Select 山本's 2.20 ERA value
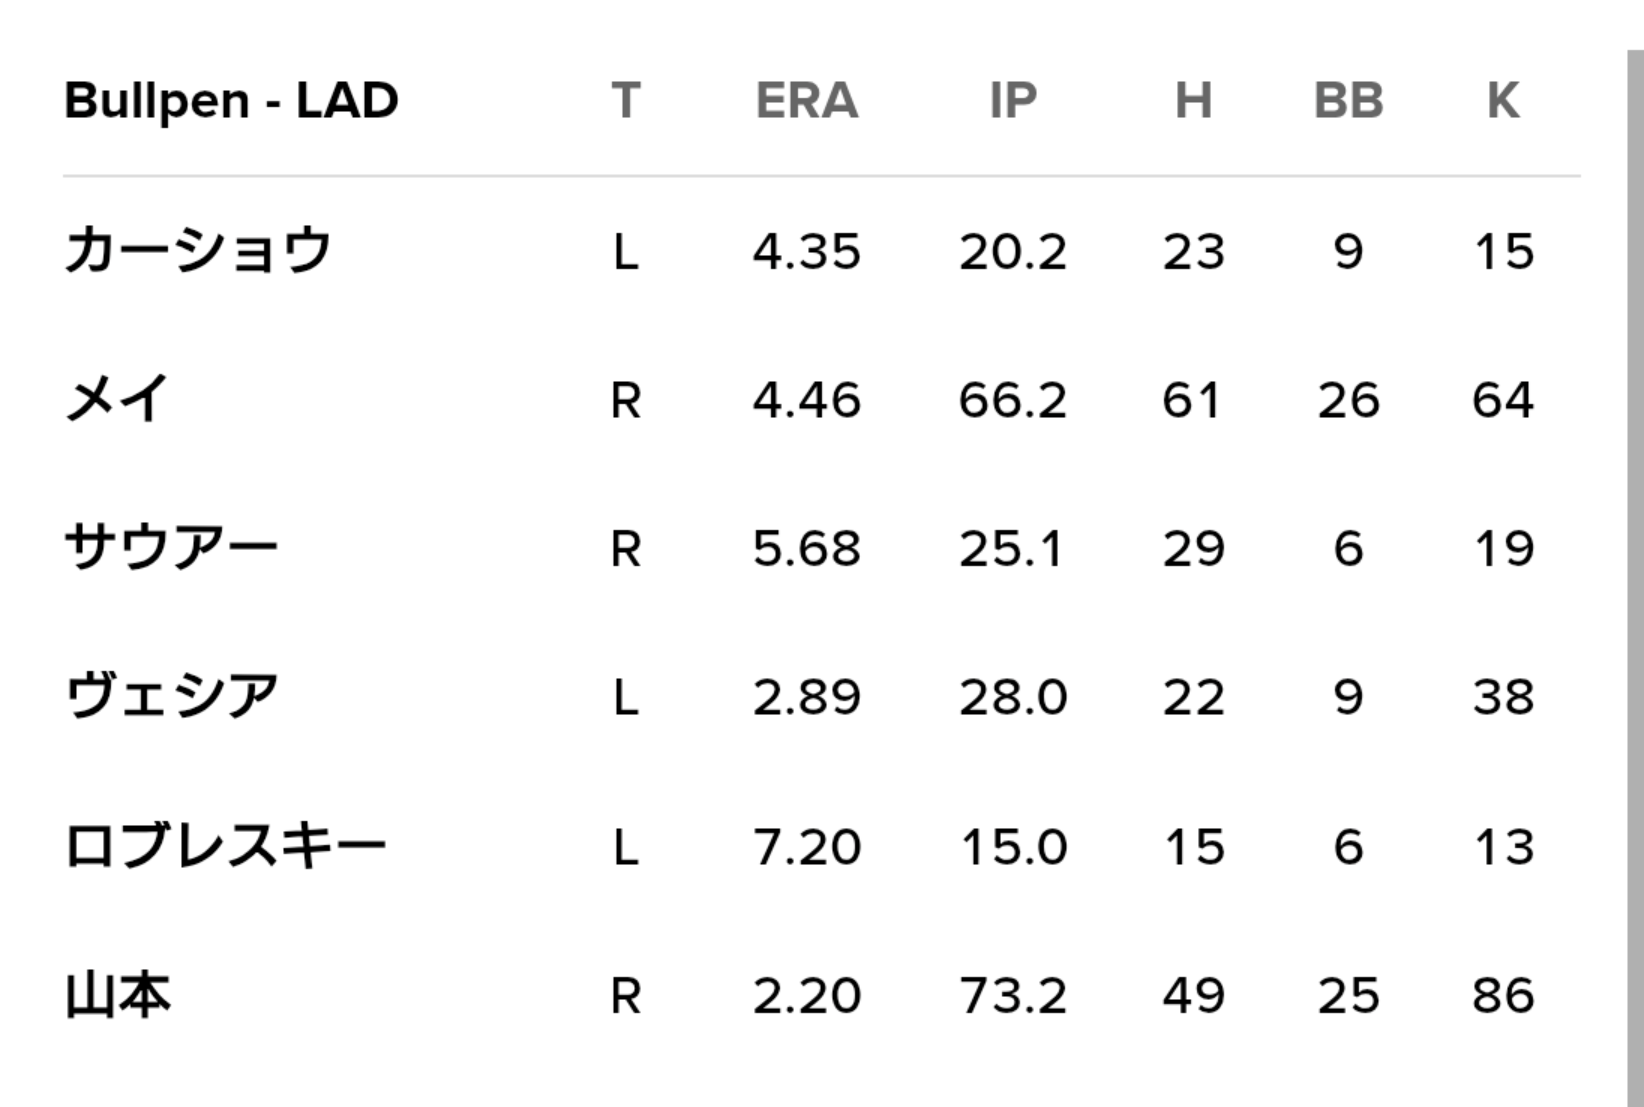Screen dimensions: 1644x1107 point(807,995)
